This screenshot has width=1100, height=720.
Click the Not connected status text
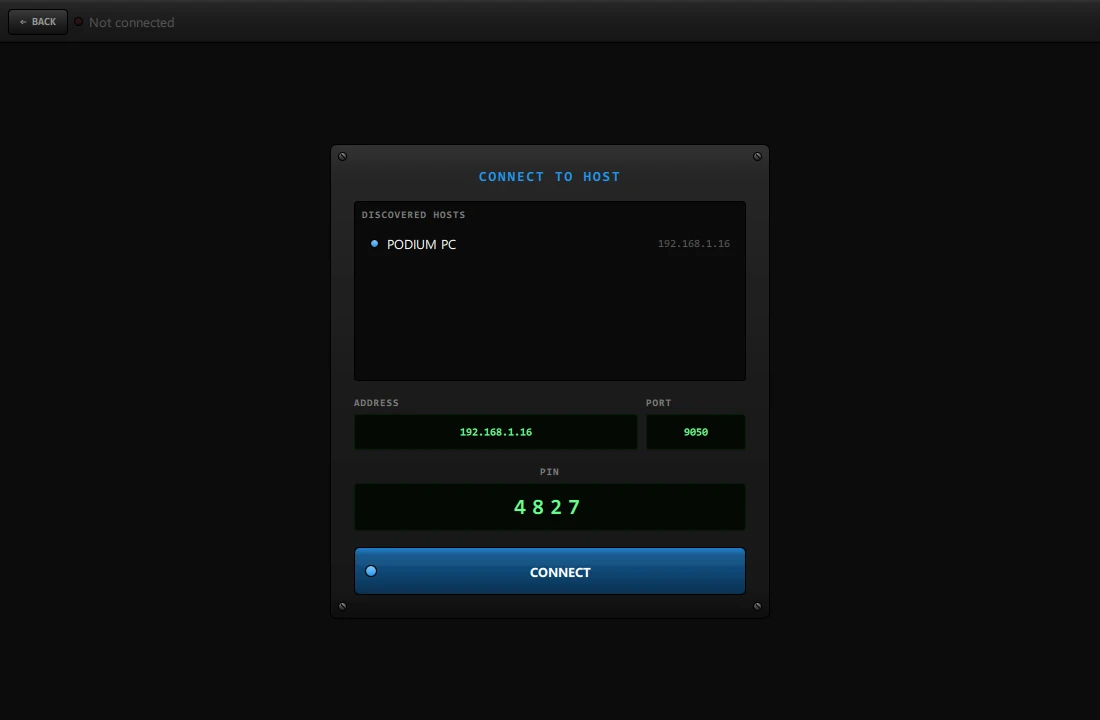point(131,22)
